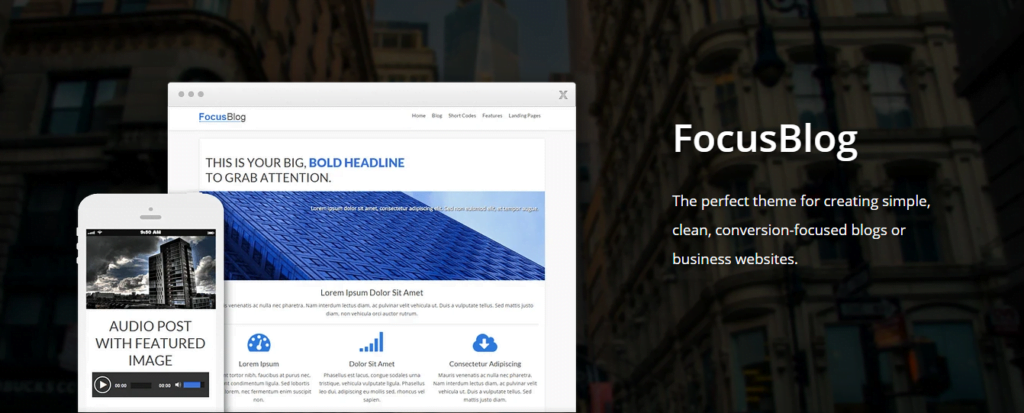Click the 'Consectetur Adipiscing' column title
This screenshot has height=413, width=1024.
pos(485,363)
